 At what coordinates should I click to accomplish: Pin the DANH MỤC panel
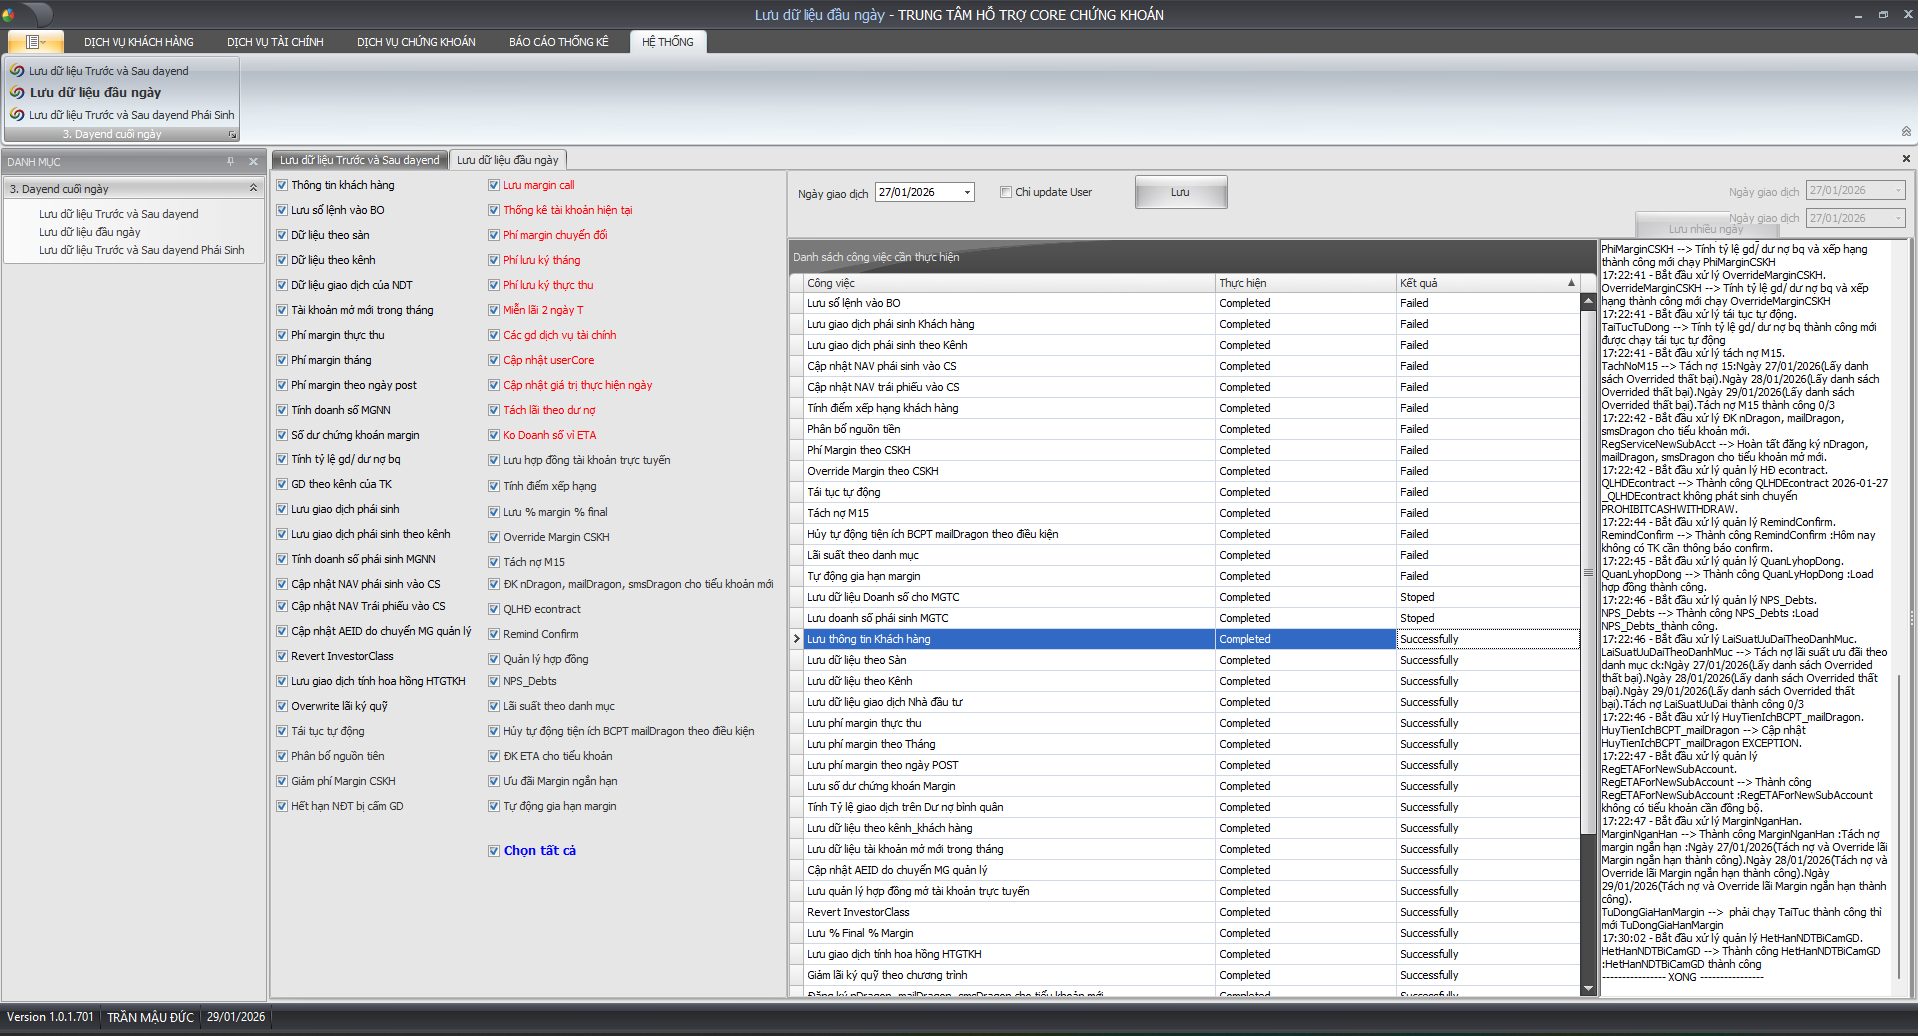coord(231,162)
